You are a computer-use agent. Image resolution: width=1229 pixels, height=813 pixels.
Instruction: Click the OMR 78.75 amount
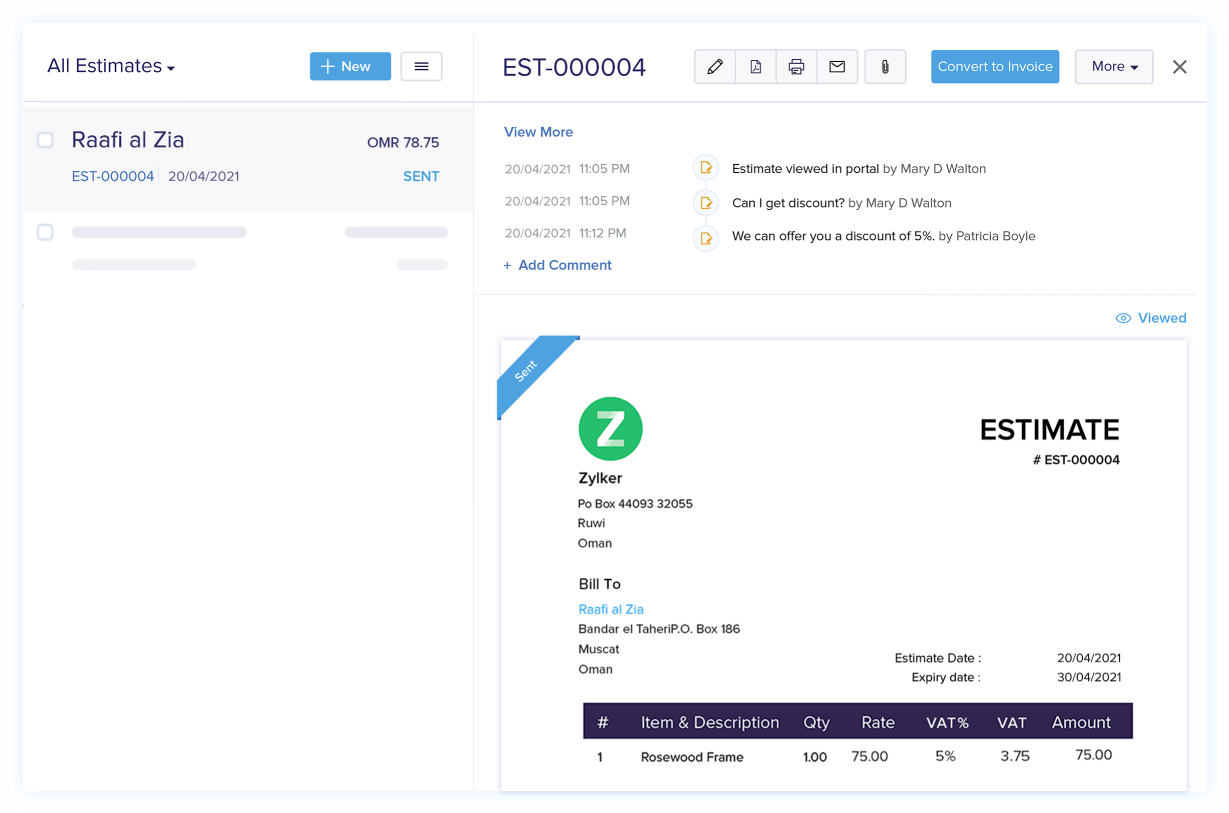coord(403,143)
